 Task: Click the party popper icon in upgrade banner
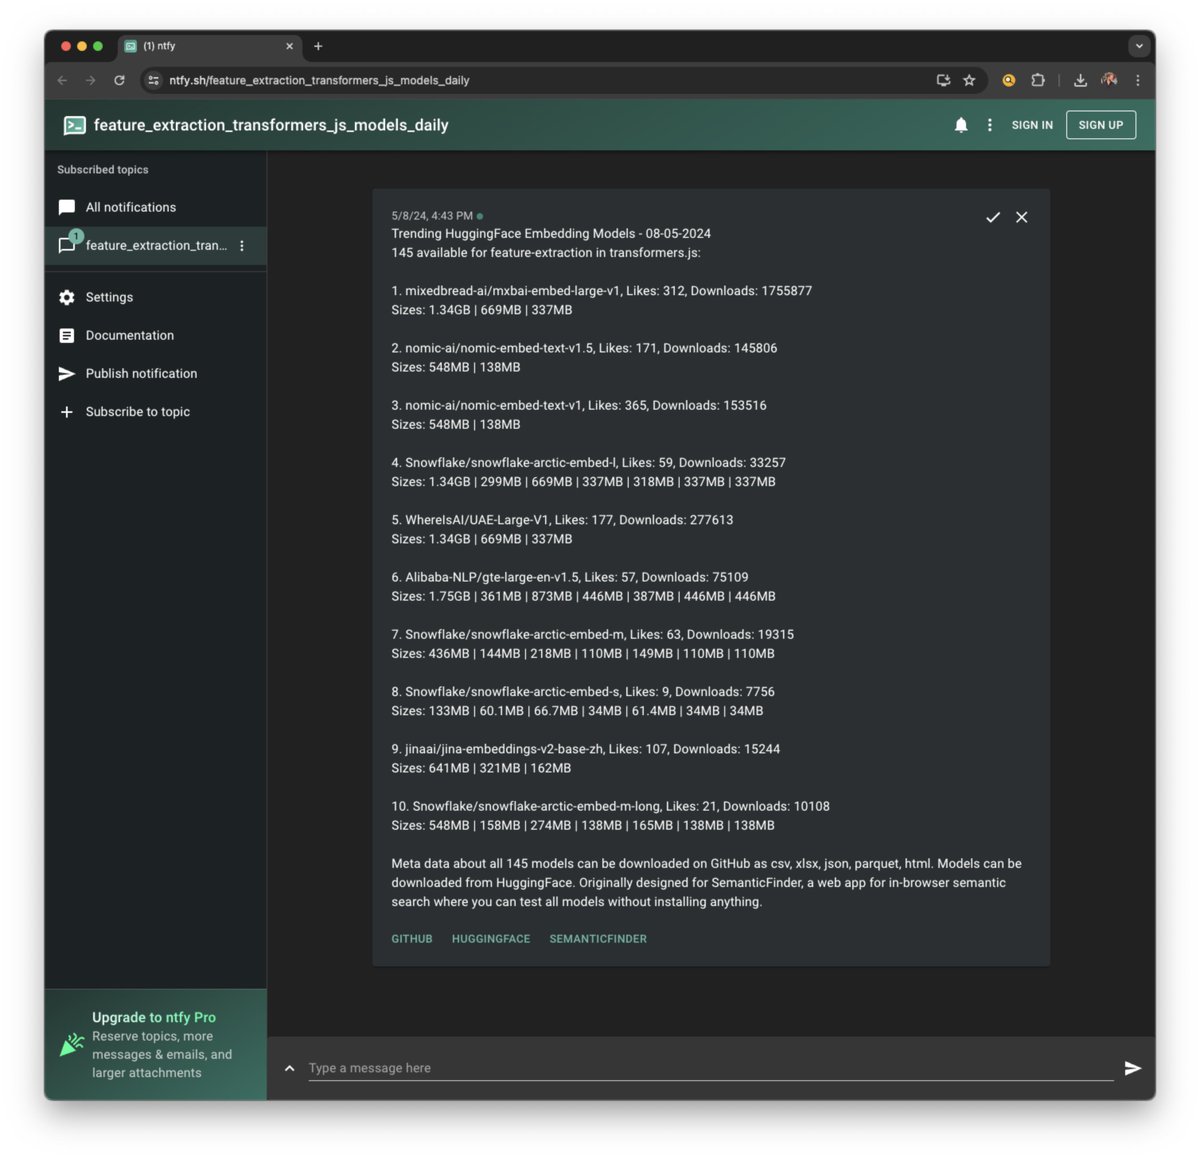coord(72,1045)
